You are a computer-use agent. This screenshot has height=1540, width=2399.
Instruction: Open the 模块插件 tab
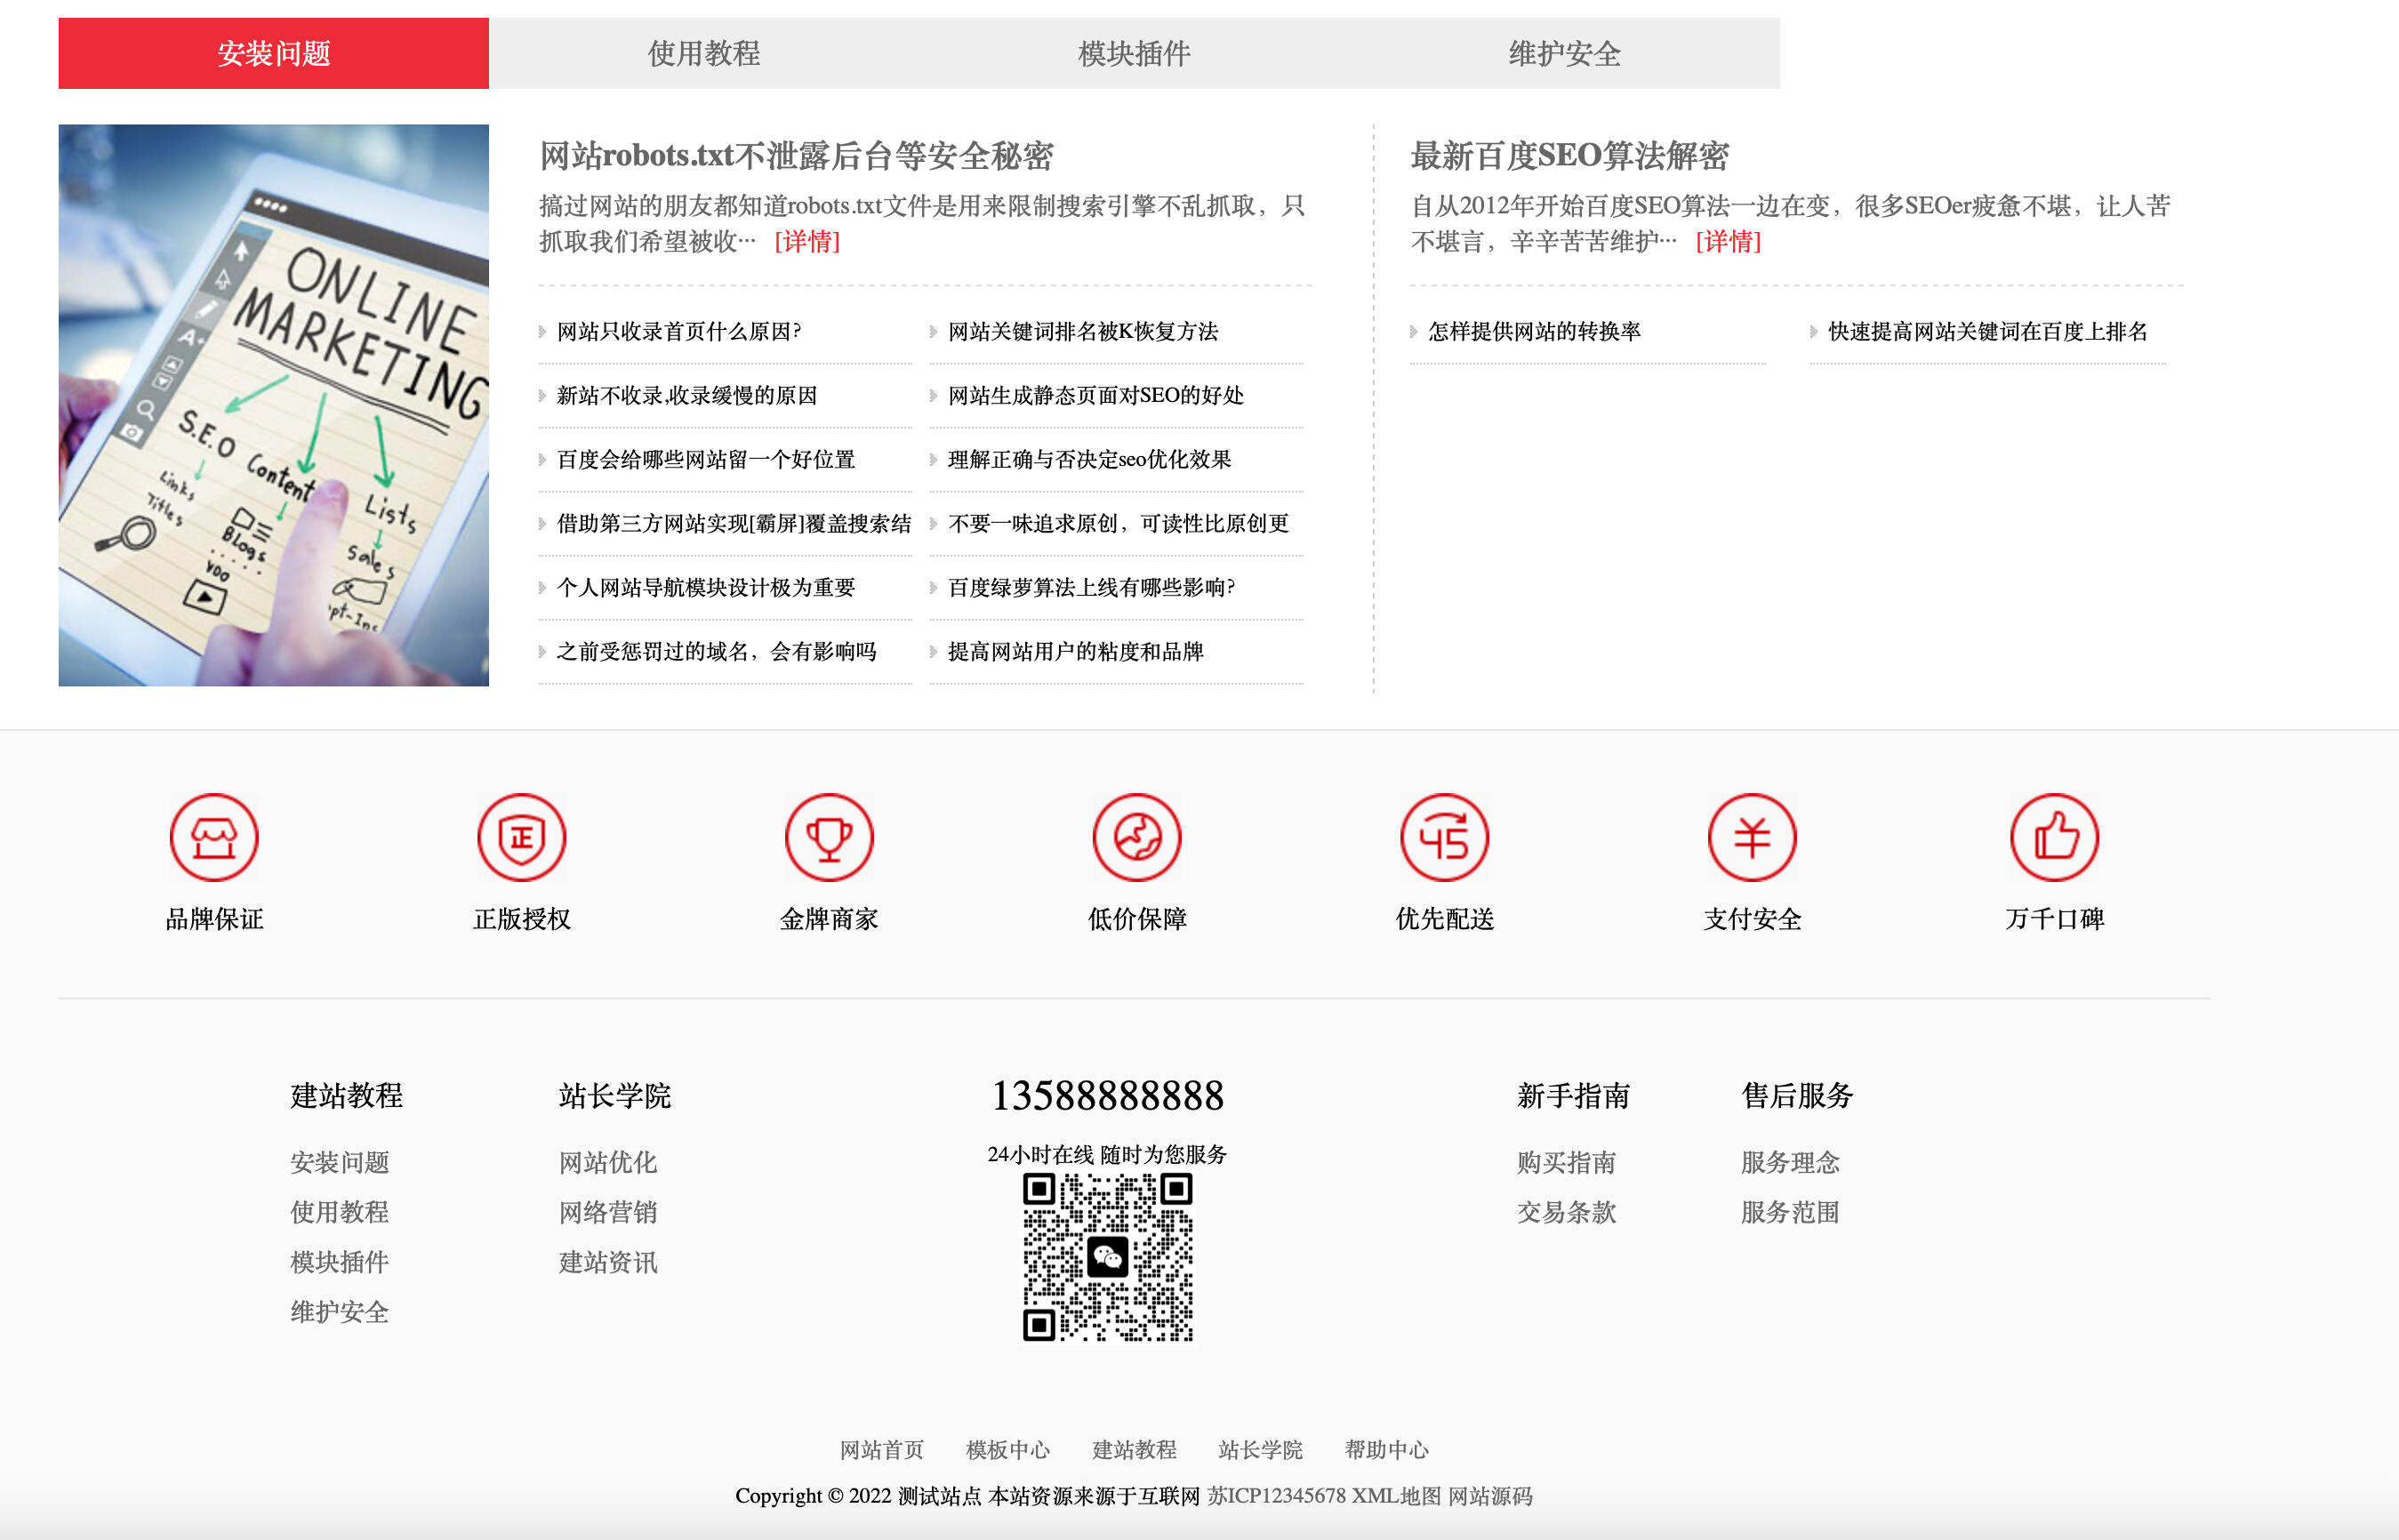click(1134, 53)
